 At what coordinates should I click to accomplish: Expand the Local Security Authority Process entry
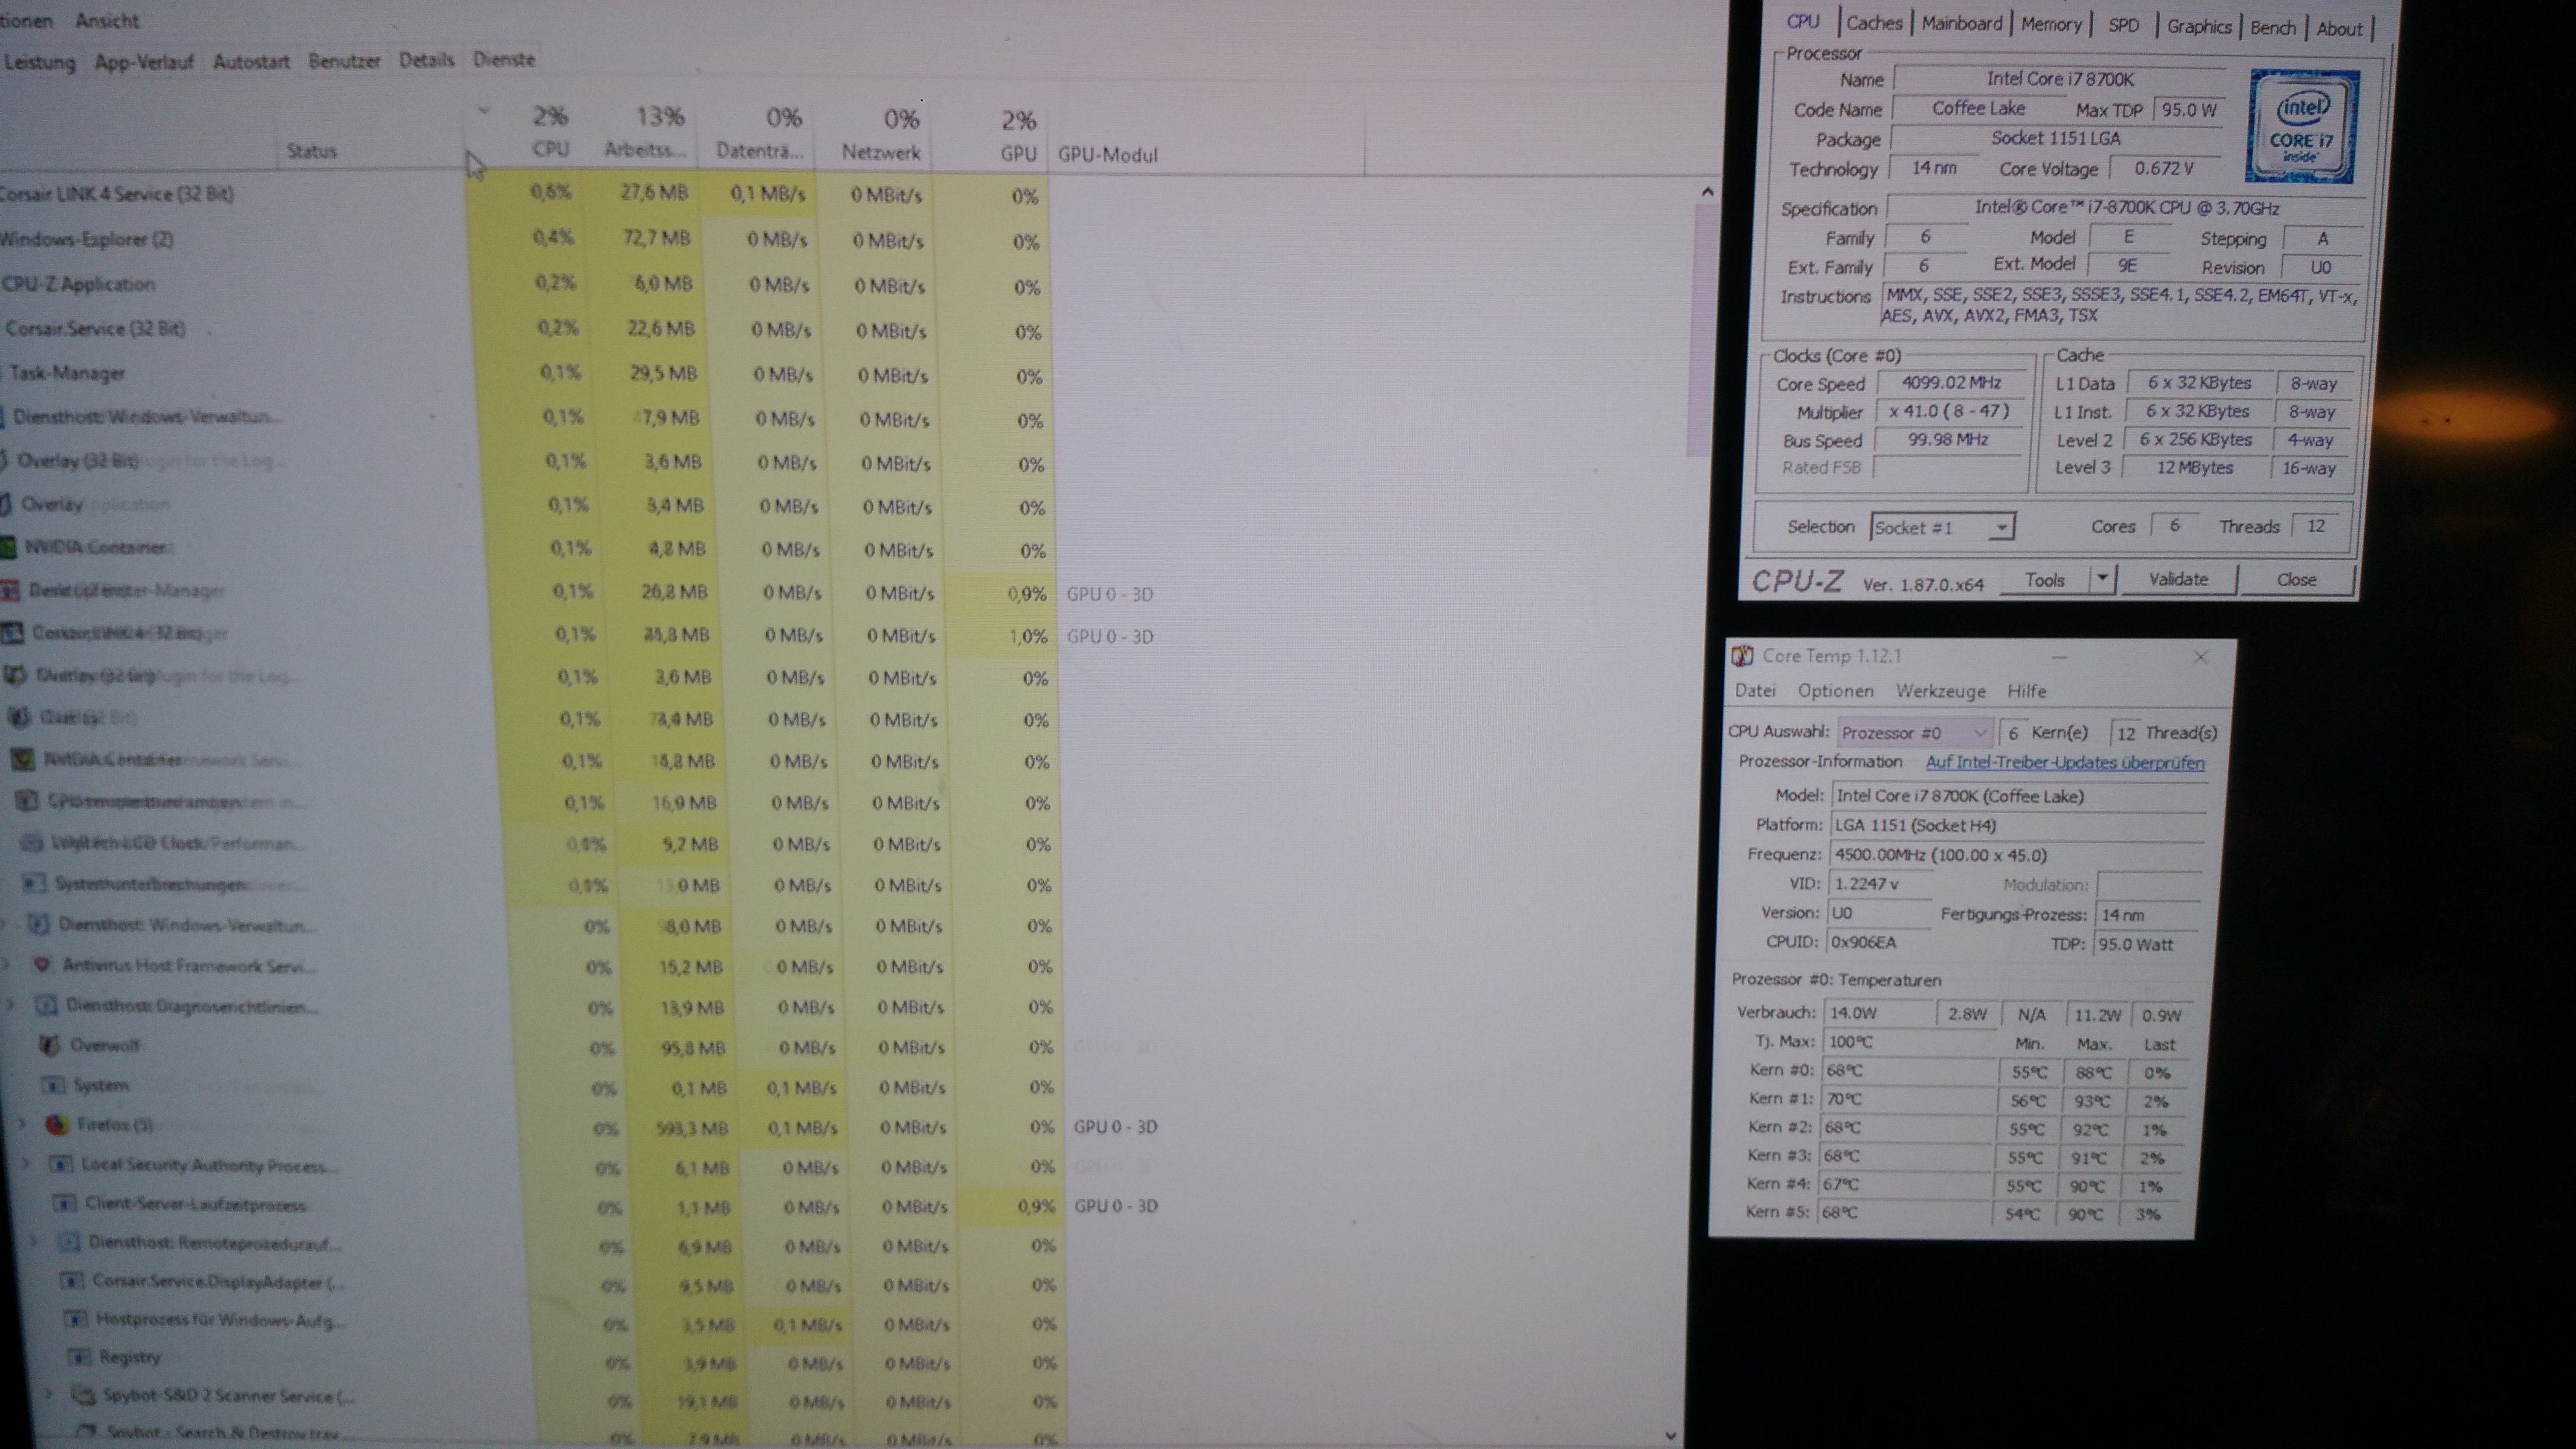point(27,1164)
